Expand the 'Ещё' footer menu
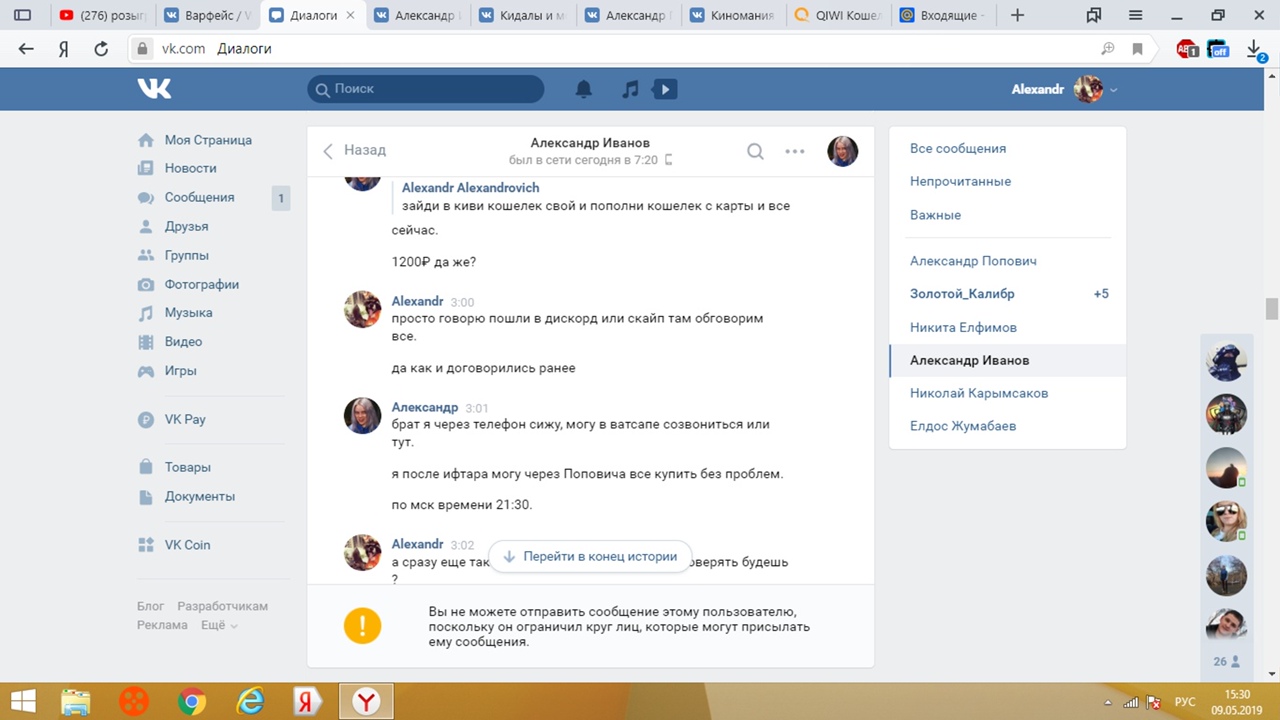Viewport: 1280px width, 720px height. (x=219, y=625)
